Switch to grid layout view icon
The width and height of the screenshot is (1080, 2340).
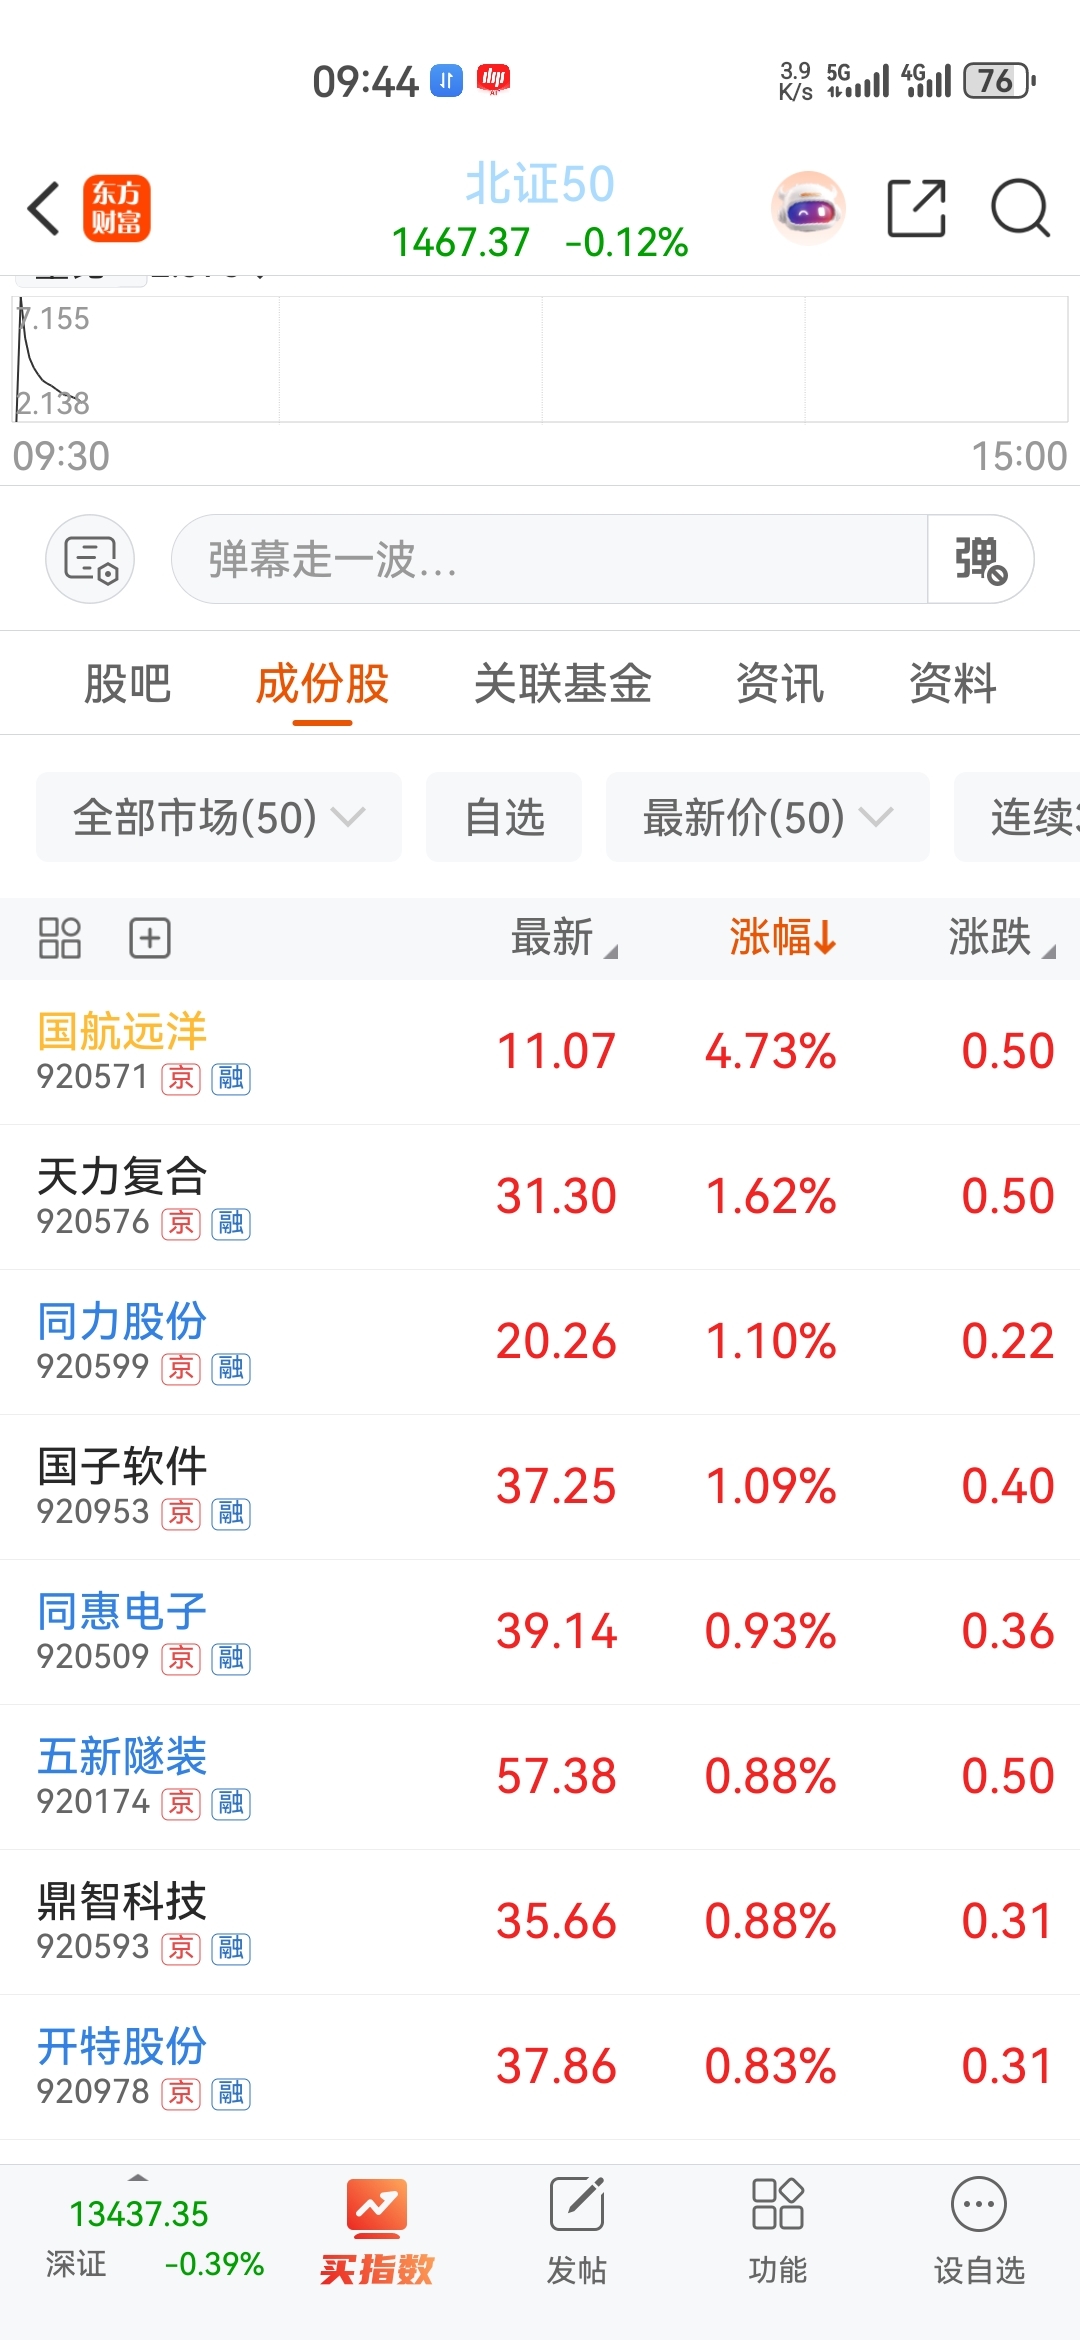59,938
